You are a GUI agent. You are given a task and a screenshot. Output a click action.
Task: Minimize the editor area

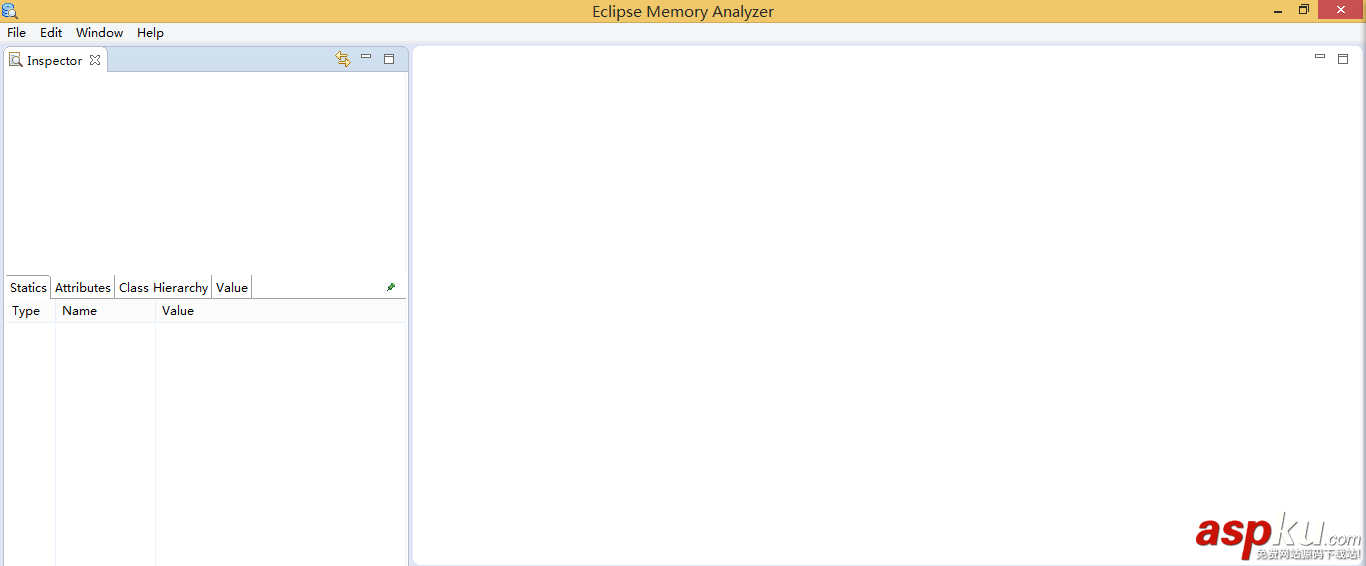pos(1320,58)
